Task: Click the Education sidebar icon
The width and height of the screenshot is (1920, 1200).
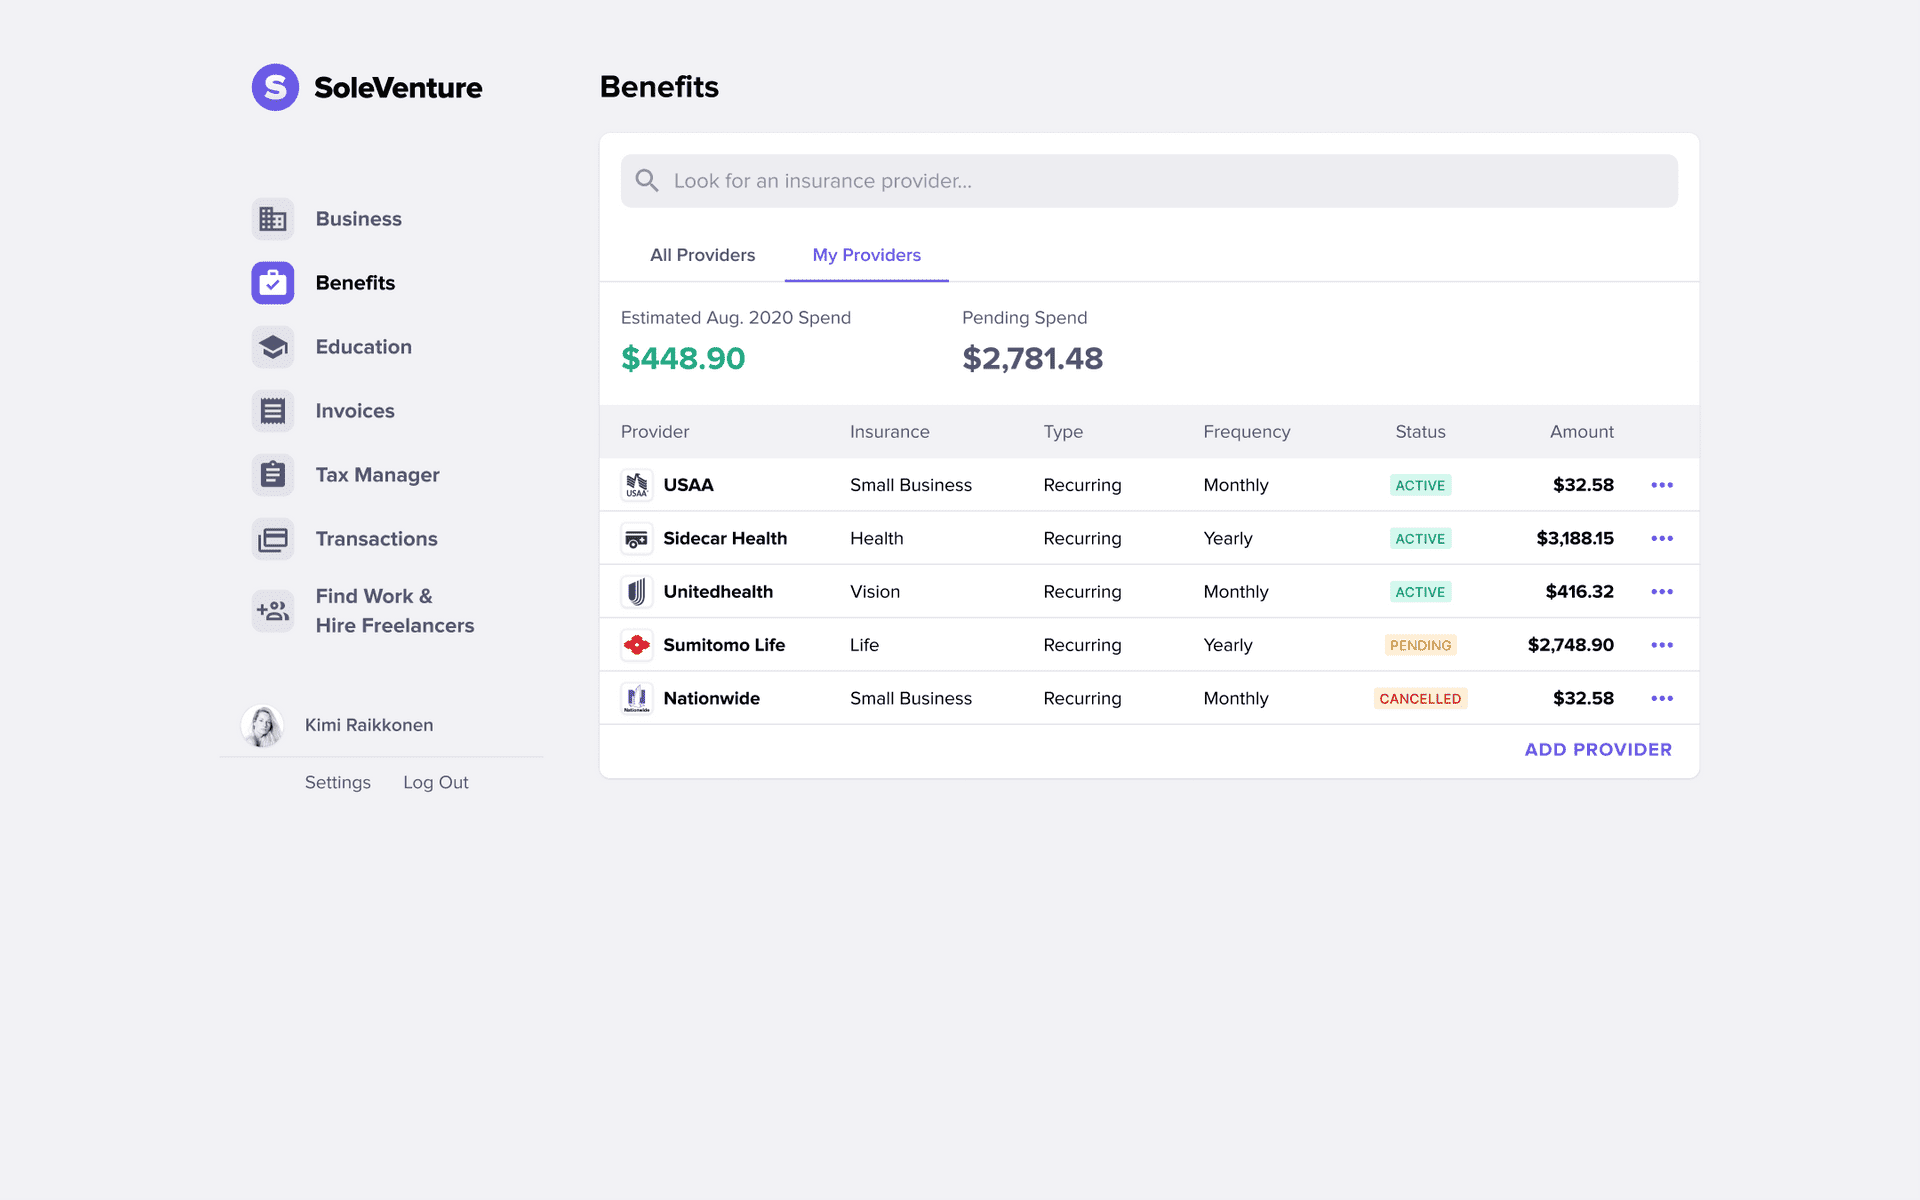Action: click(x=272, y=346)
